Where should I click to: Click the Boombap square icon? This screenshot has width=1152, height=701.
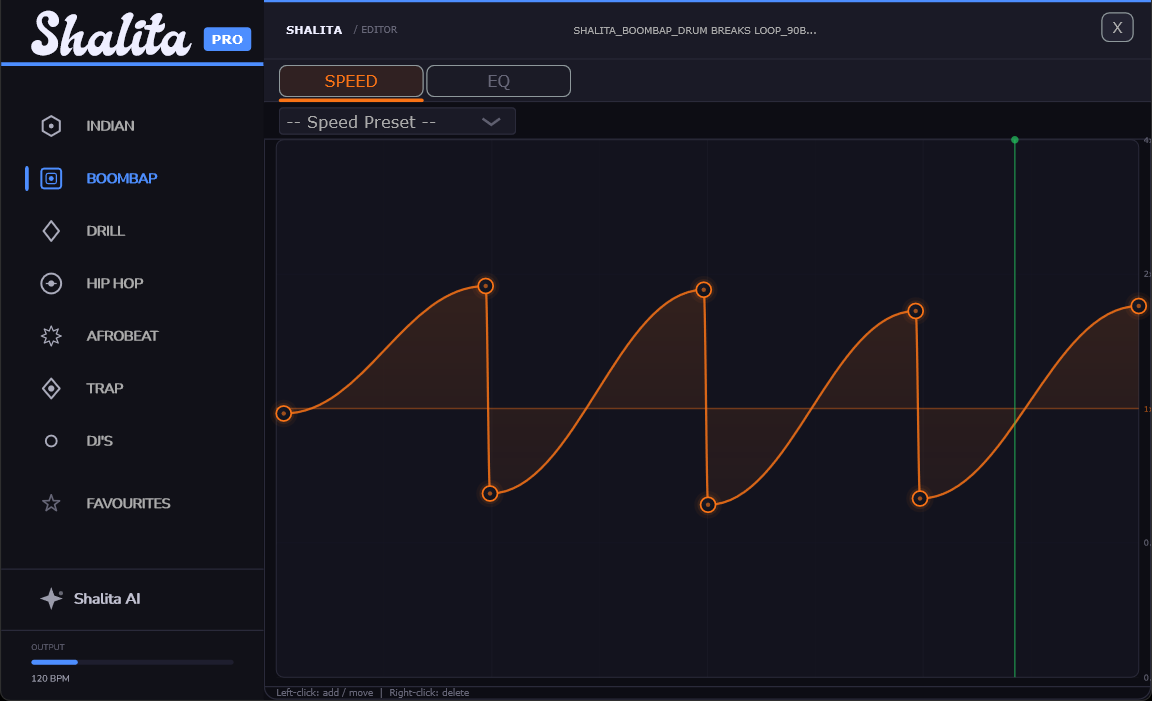[51, 179]
